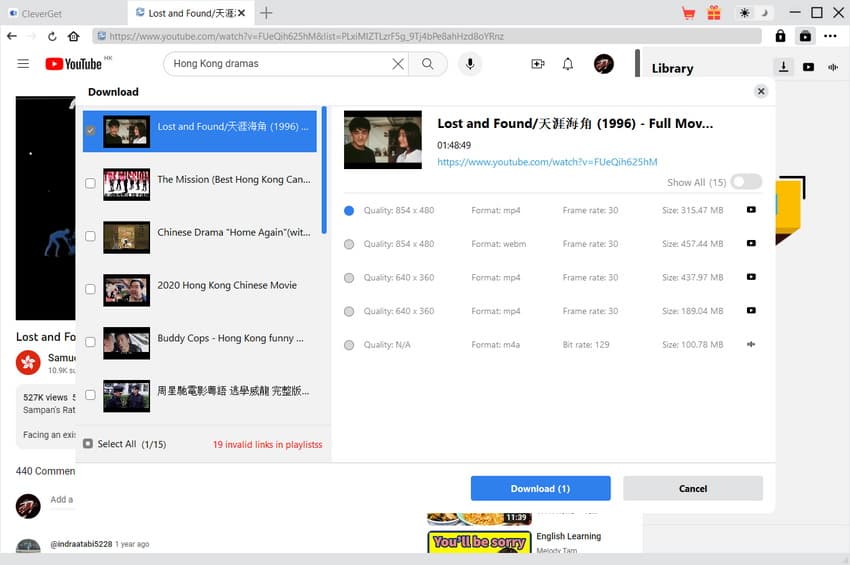Go to the home page icon
Image resolution: width=850 pixels, height=565 pixels.
pyautogui.click(x=74, y=36)
